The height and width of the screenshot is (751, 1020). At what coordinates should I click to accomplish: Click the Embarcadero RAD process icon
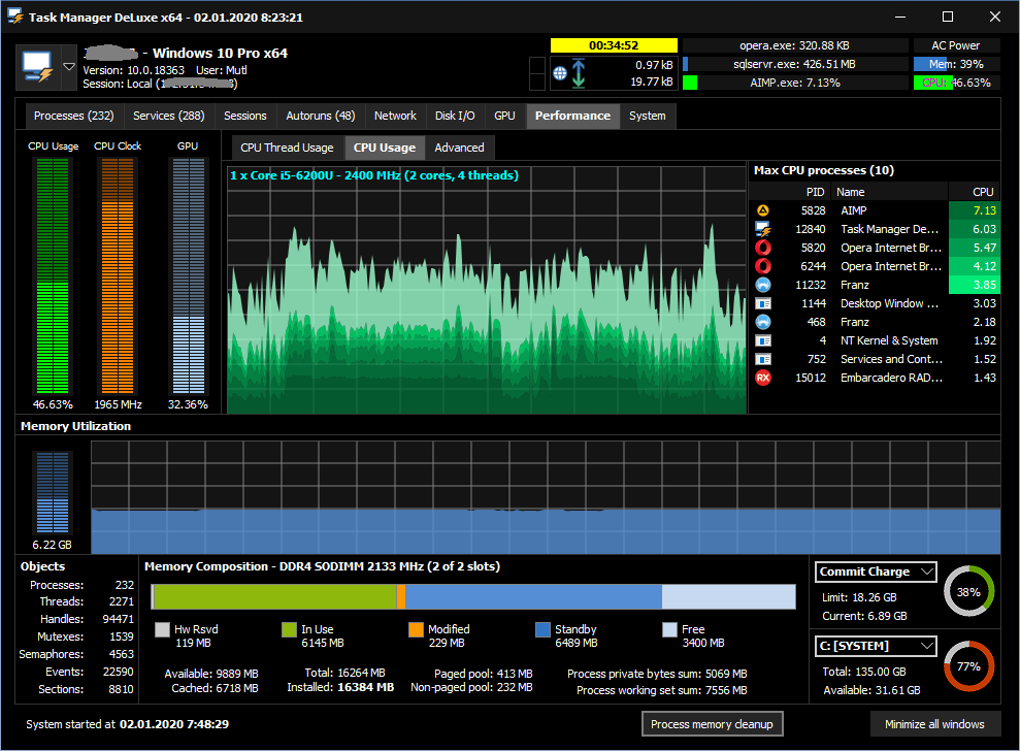[763, 378]
